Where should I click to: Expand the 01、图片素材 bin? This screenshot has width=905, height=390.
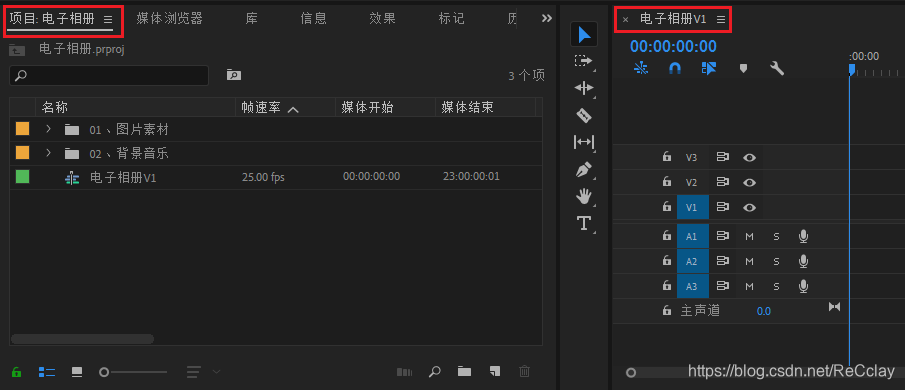click(48, 129)
